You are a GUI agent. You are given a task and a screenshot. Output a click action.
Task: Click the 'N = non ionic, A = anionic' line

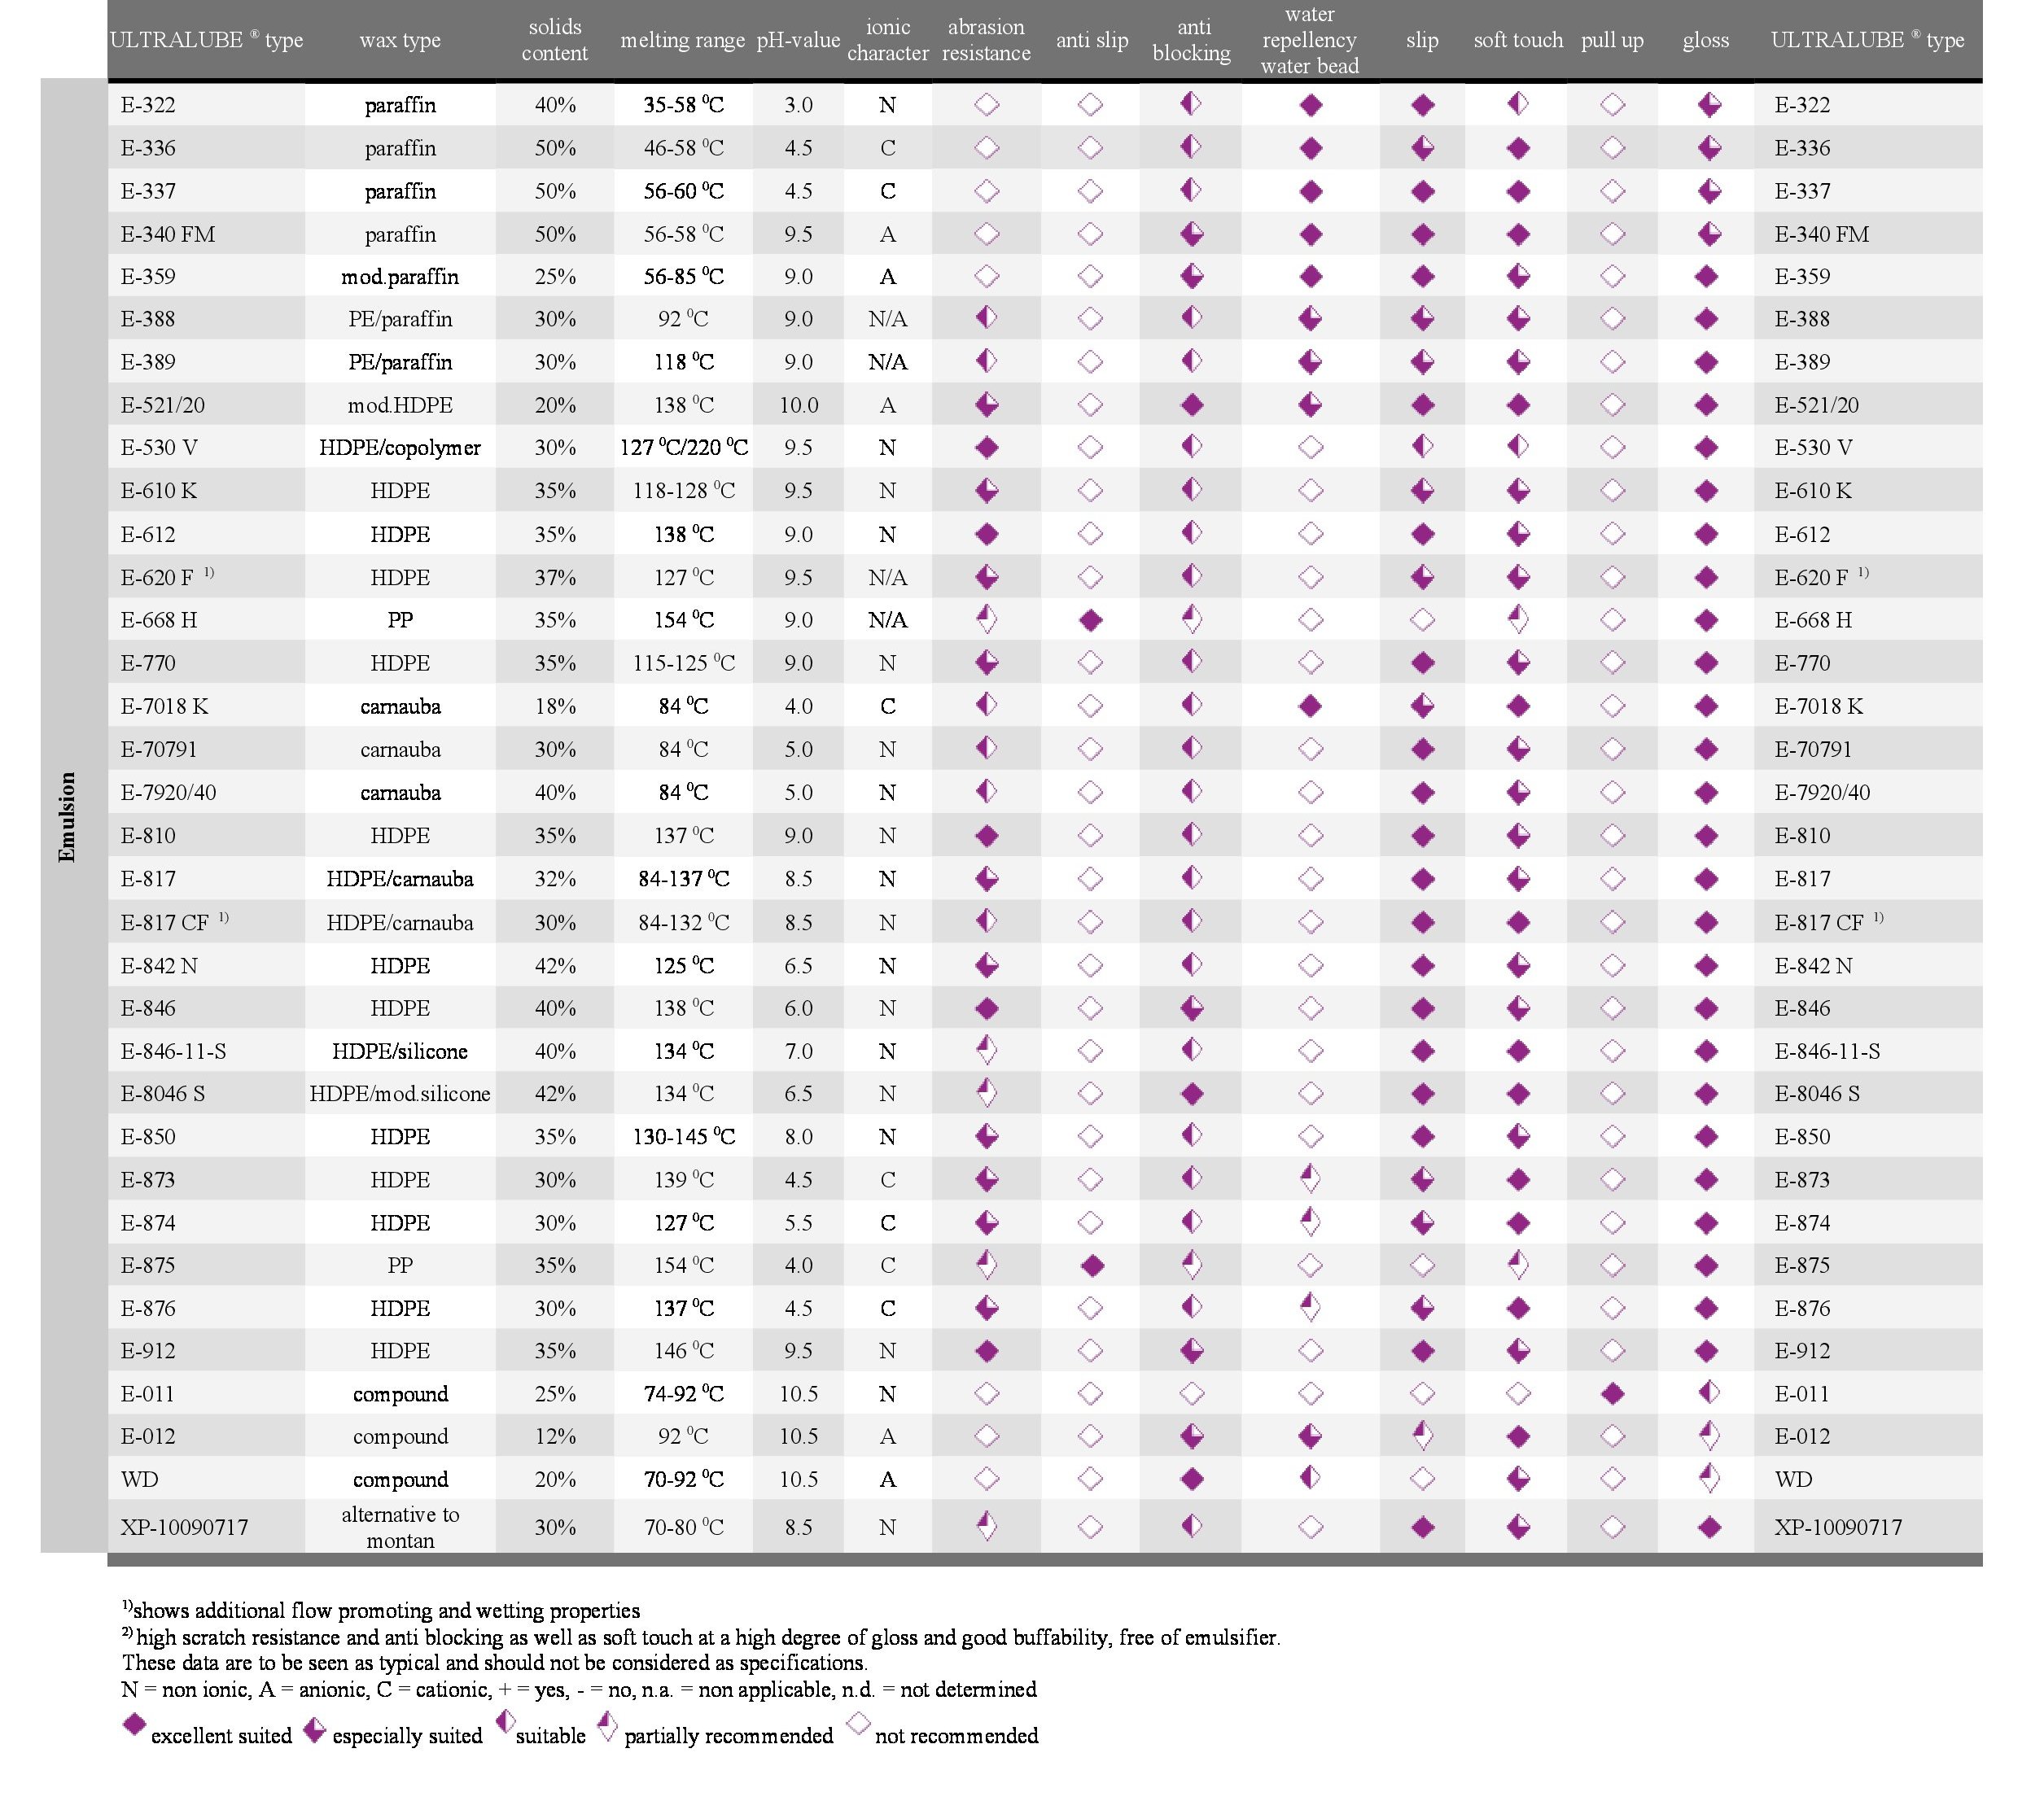tap(579, 1689)
